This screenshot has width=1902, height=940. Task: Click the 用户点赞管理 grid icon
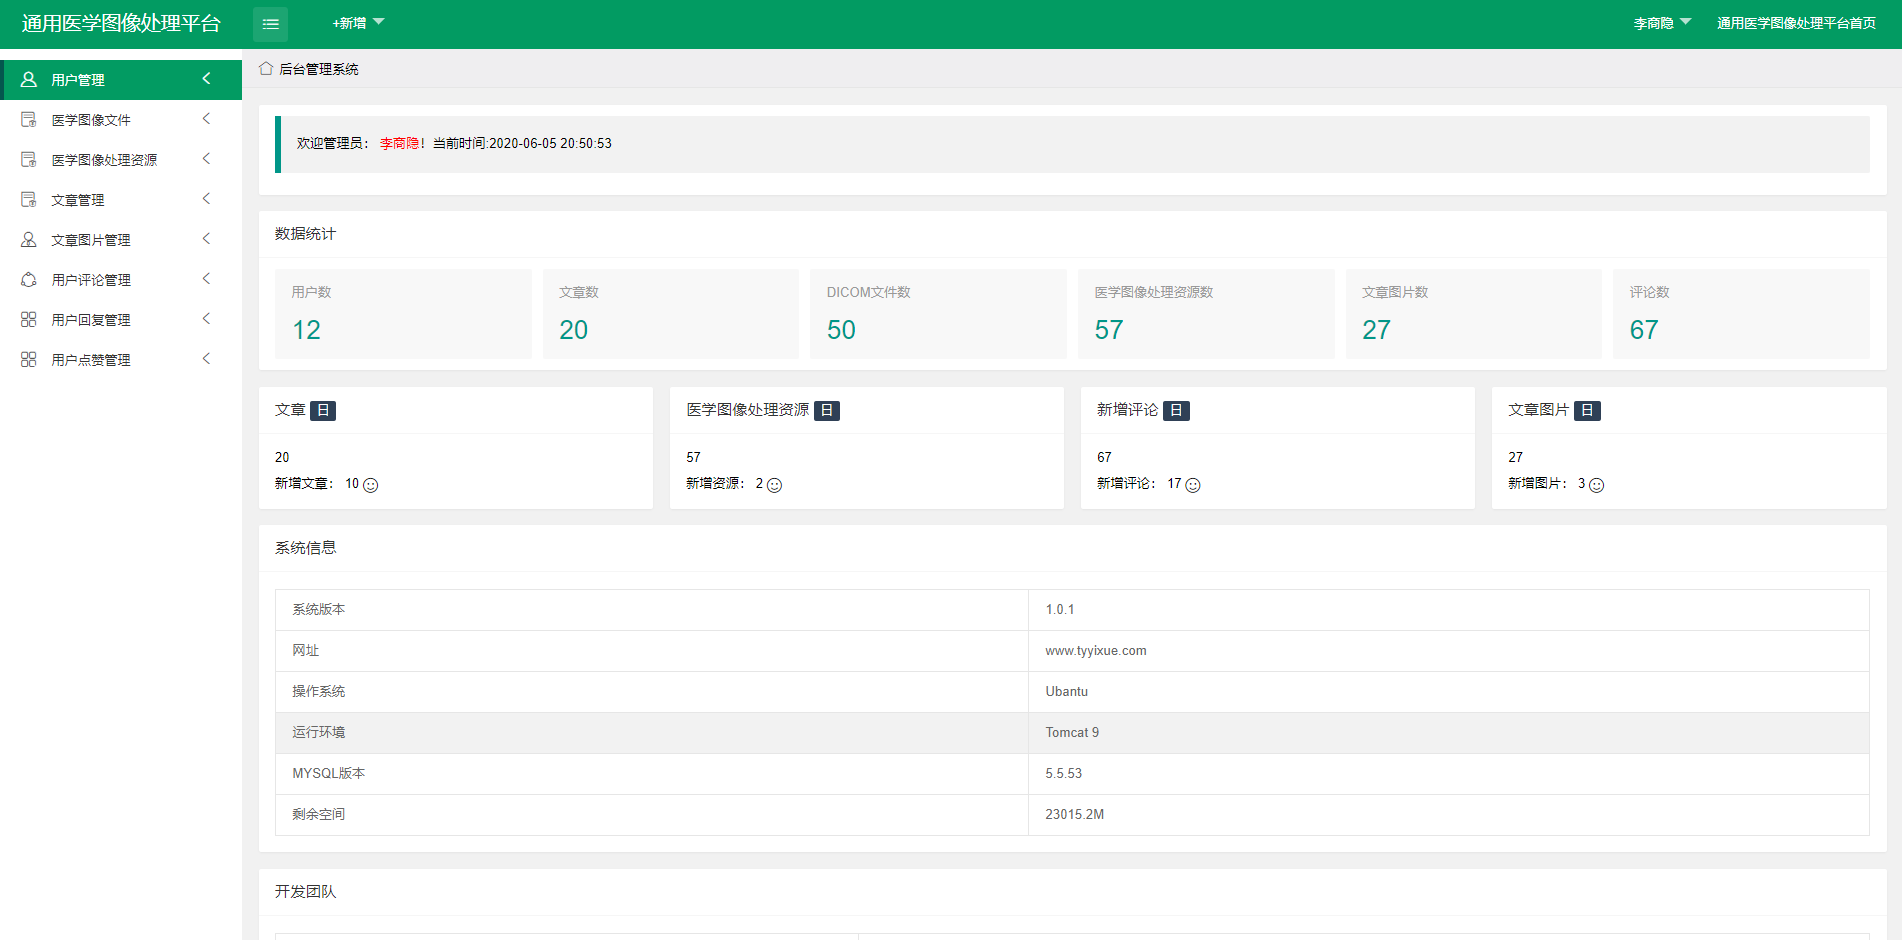coord(29,359)
